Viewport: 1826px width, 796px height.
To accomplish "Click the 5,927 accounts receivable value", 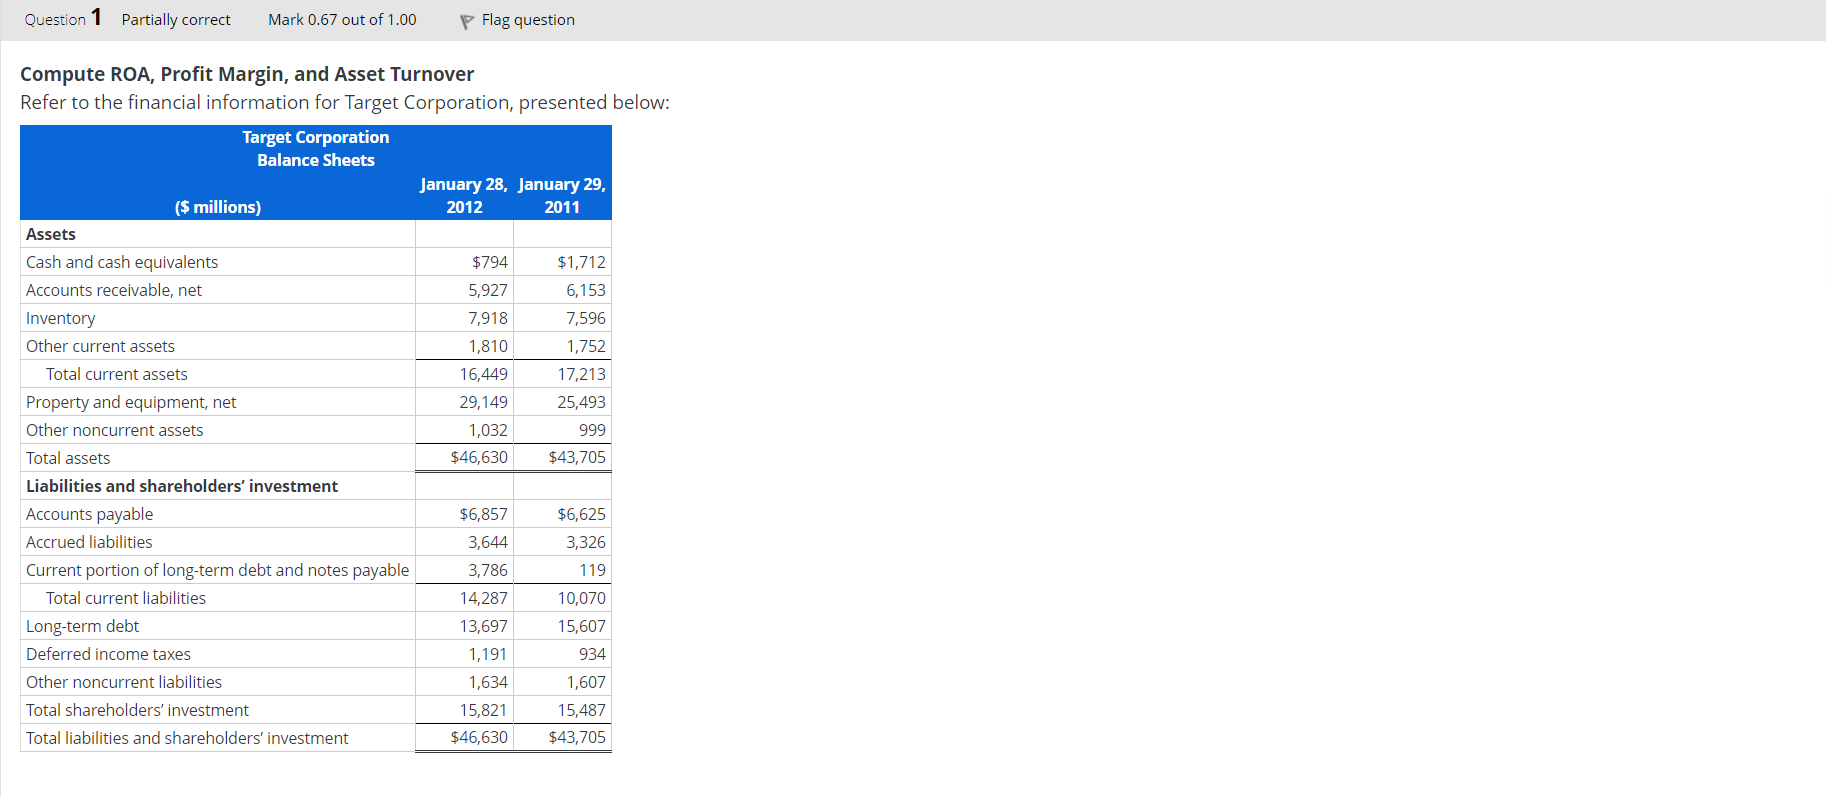I will [488, 290].
